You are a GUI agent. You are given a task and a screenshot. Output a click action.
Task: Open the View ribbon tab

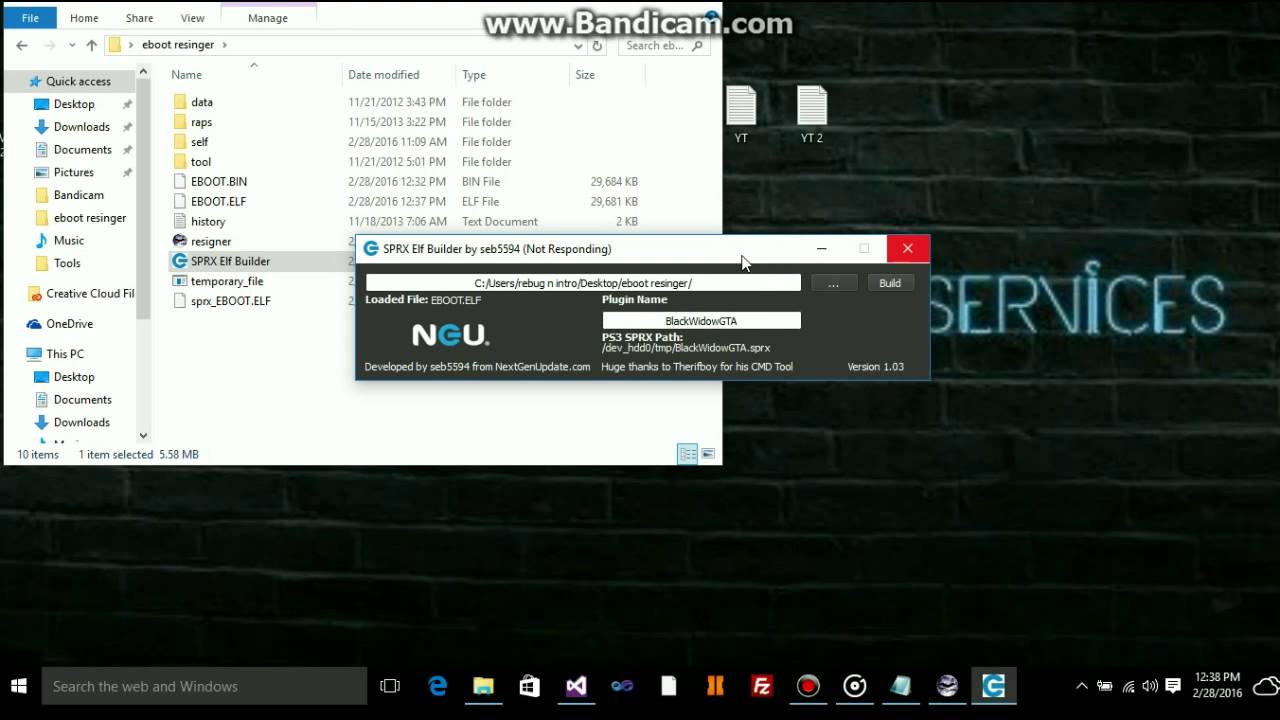(192, 18)
